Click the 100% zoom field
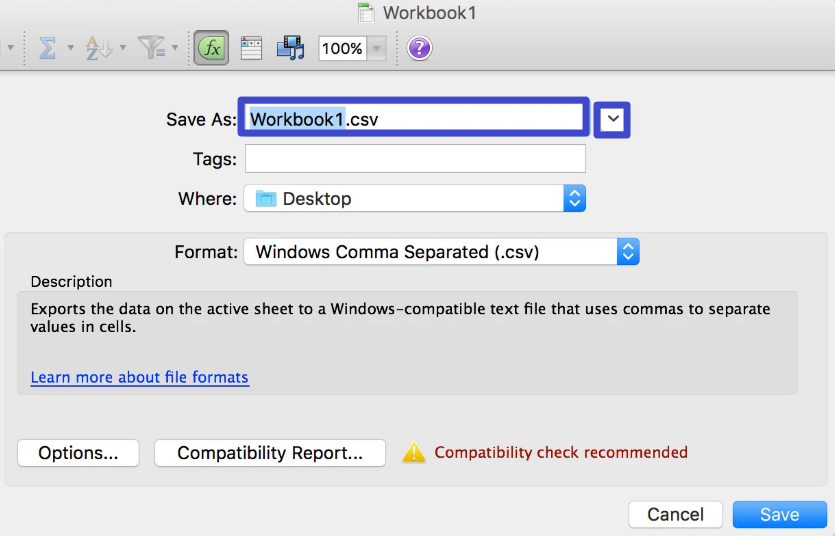The width and height of the screenshot is (835, 536). (342, 48)
